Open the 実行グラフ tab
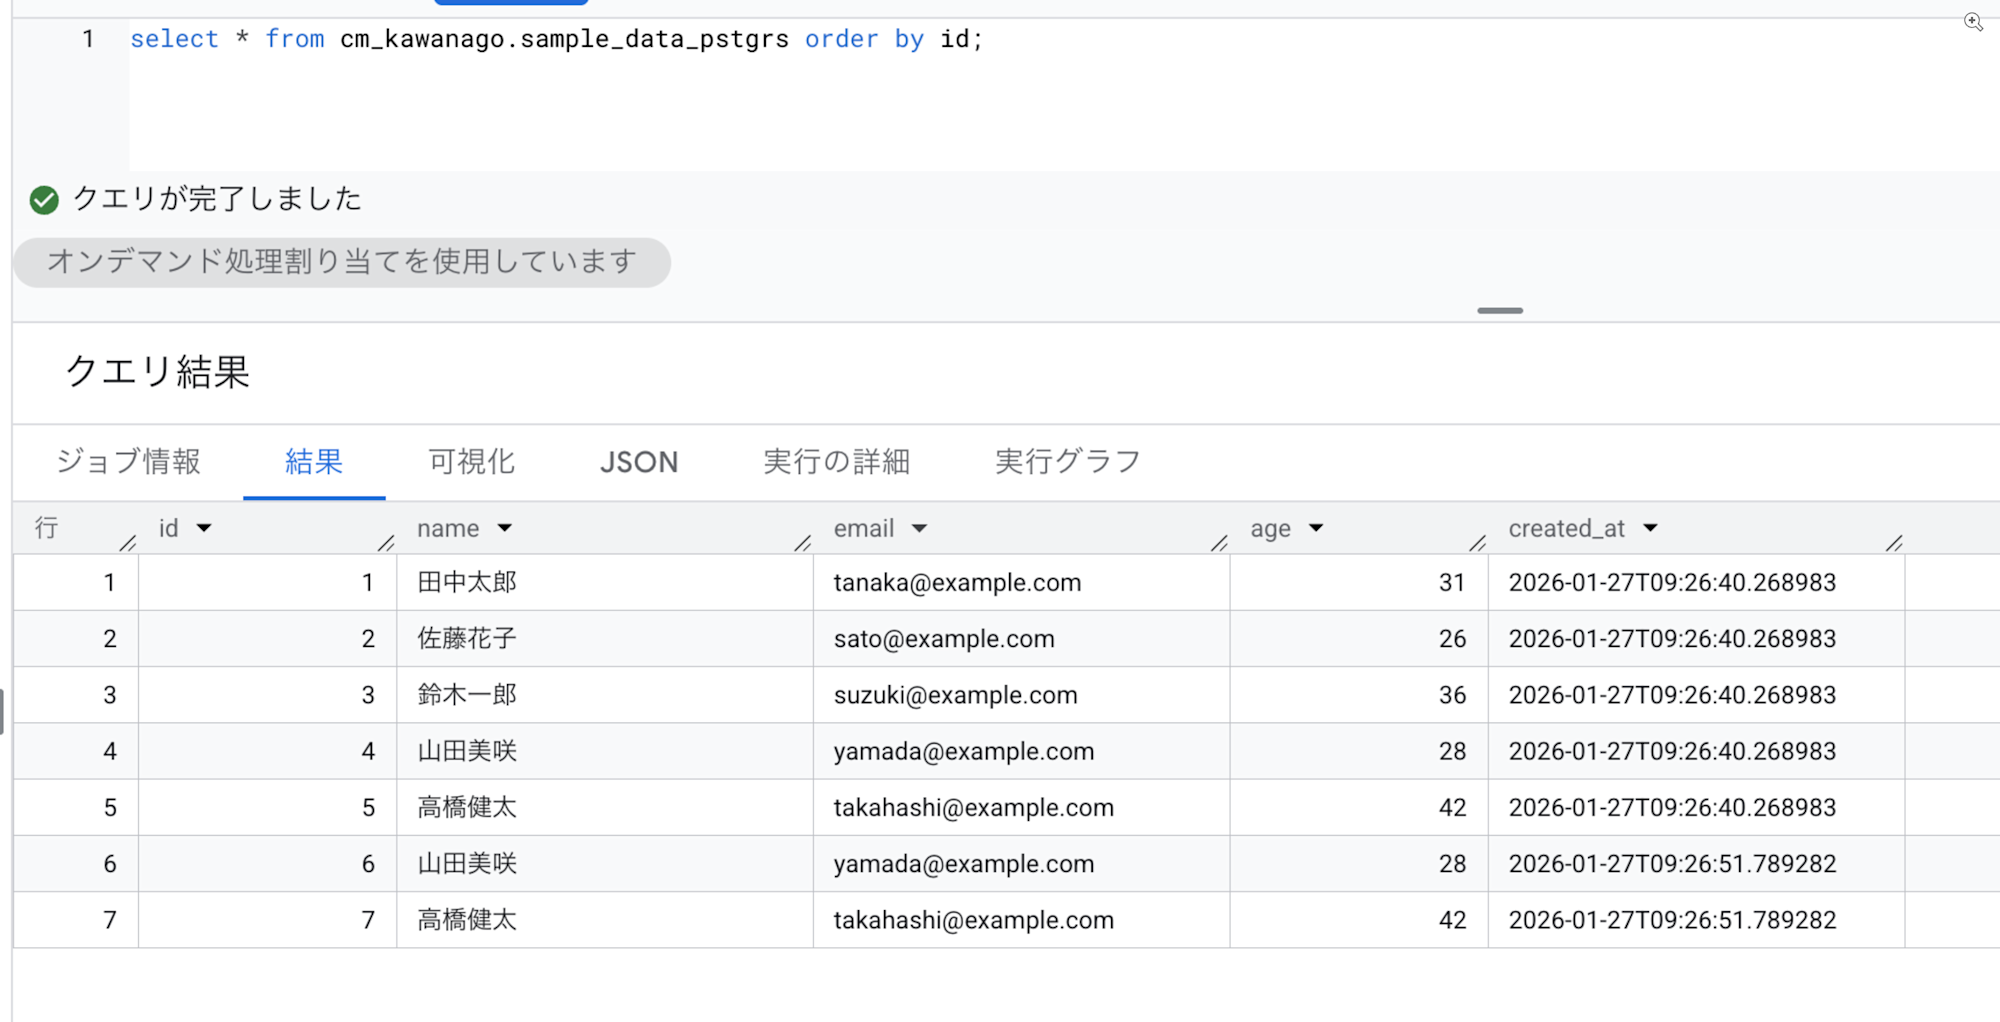This screenshot has width=2000, height=1022. [x=1067, y=461]
